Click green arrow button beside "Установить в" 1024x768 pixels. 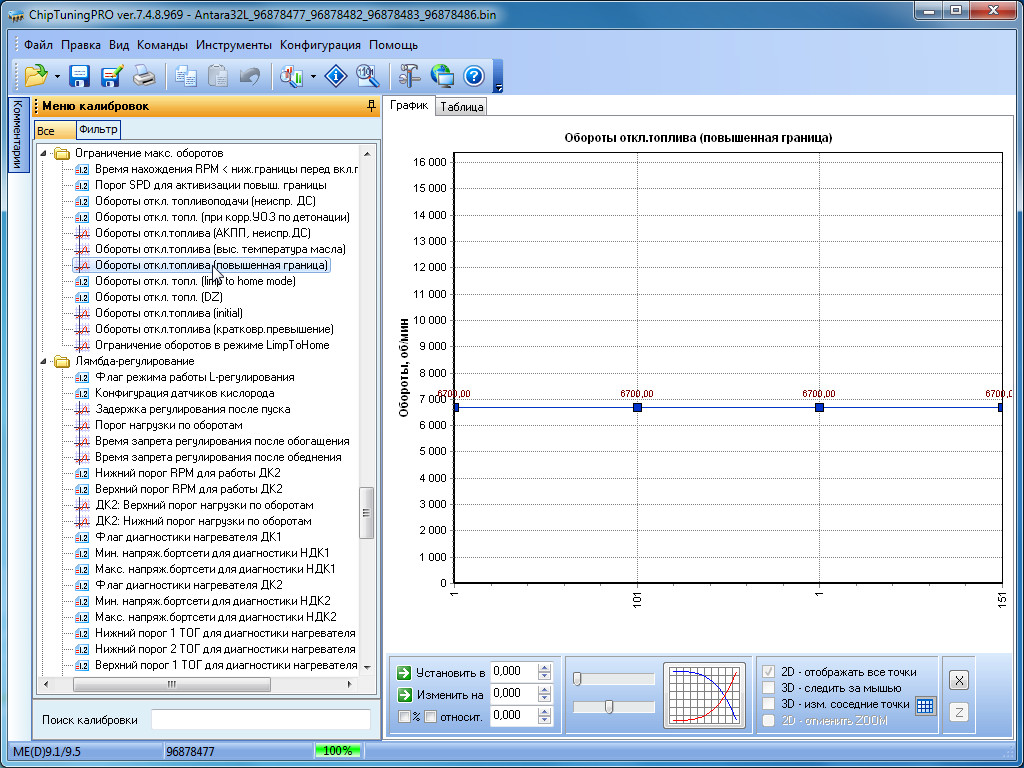tap(404, 672)
